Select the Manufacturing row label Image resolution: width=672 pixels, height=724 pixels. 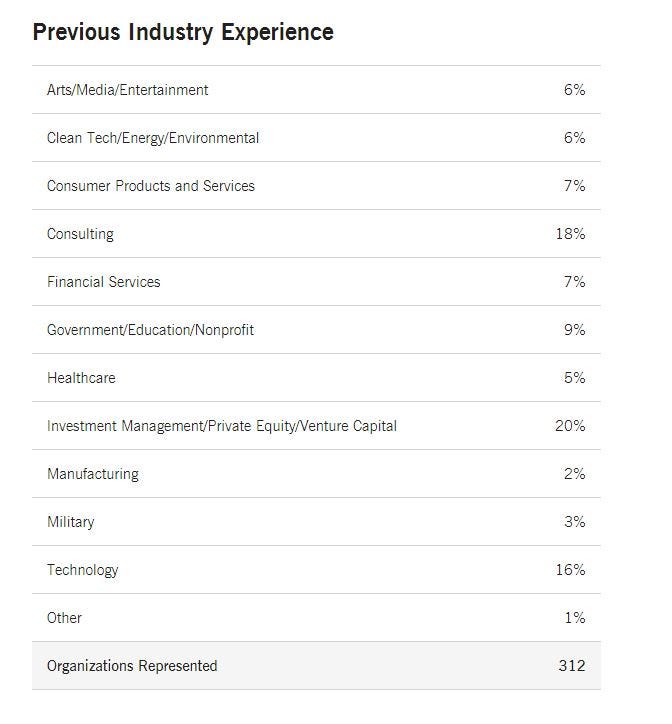(x=93, y=474)
